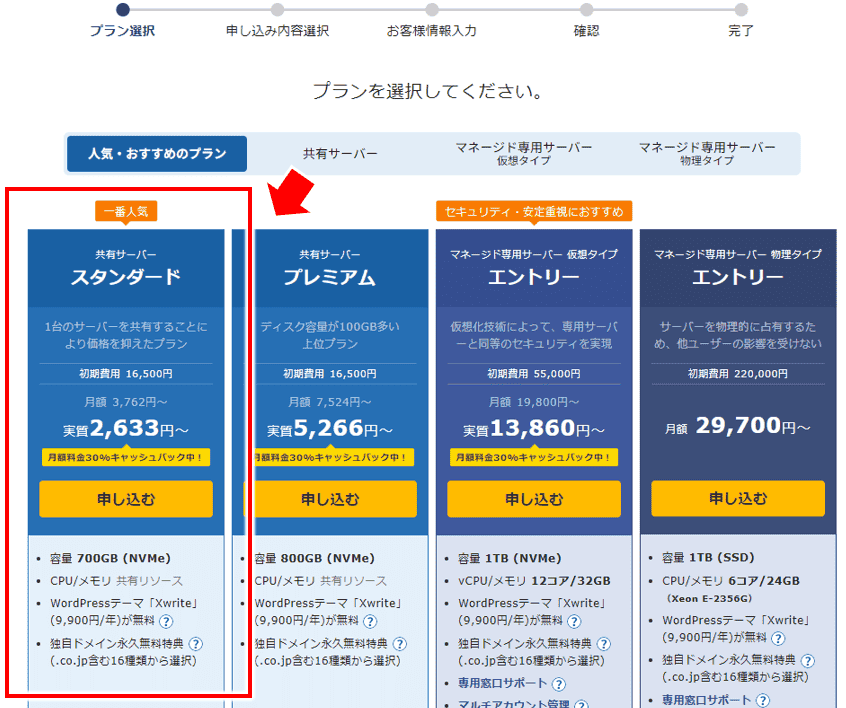Image resolution: width=846 pixels, height=708 pixels.
Task: Click 申し込む for the 物理タイプ エントリー plan
Action: tap(738, 498)
